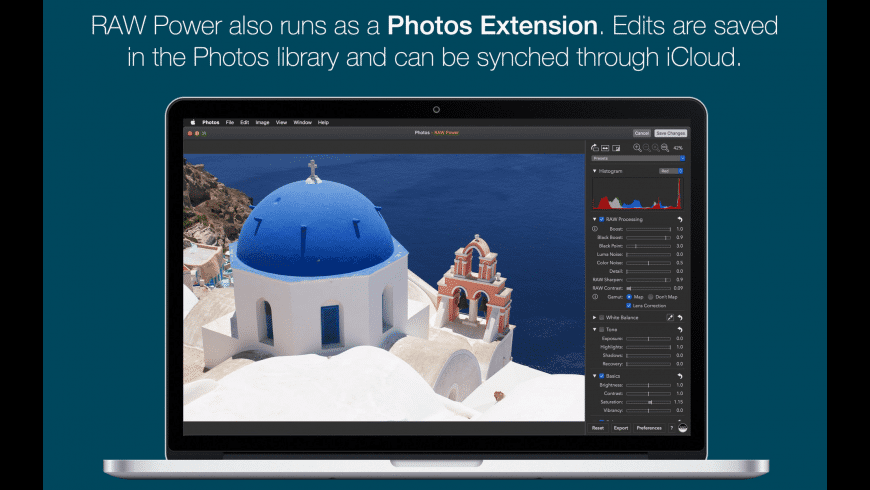Open the histogram channel dropdown
Viewport: 870px width, 490px height.
(x=671, y=171)
